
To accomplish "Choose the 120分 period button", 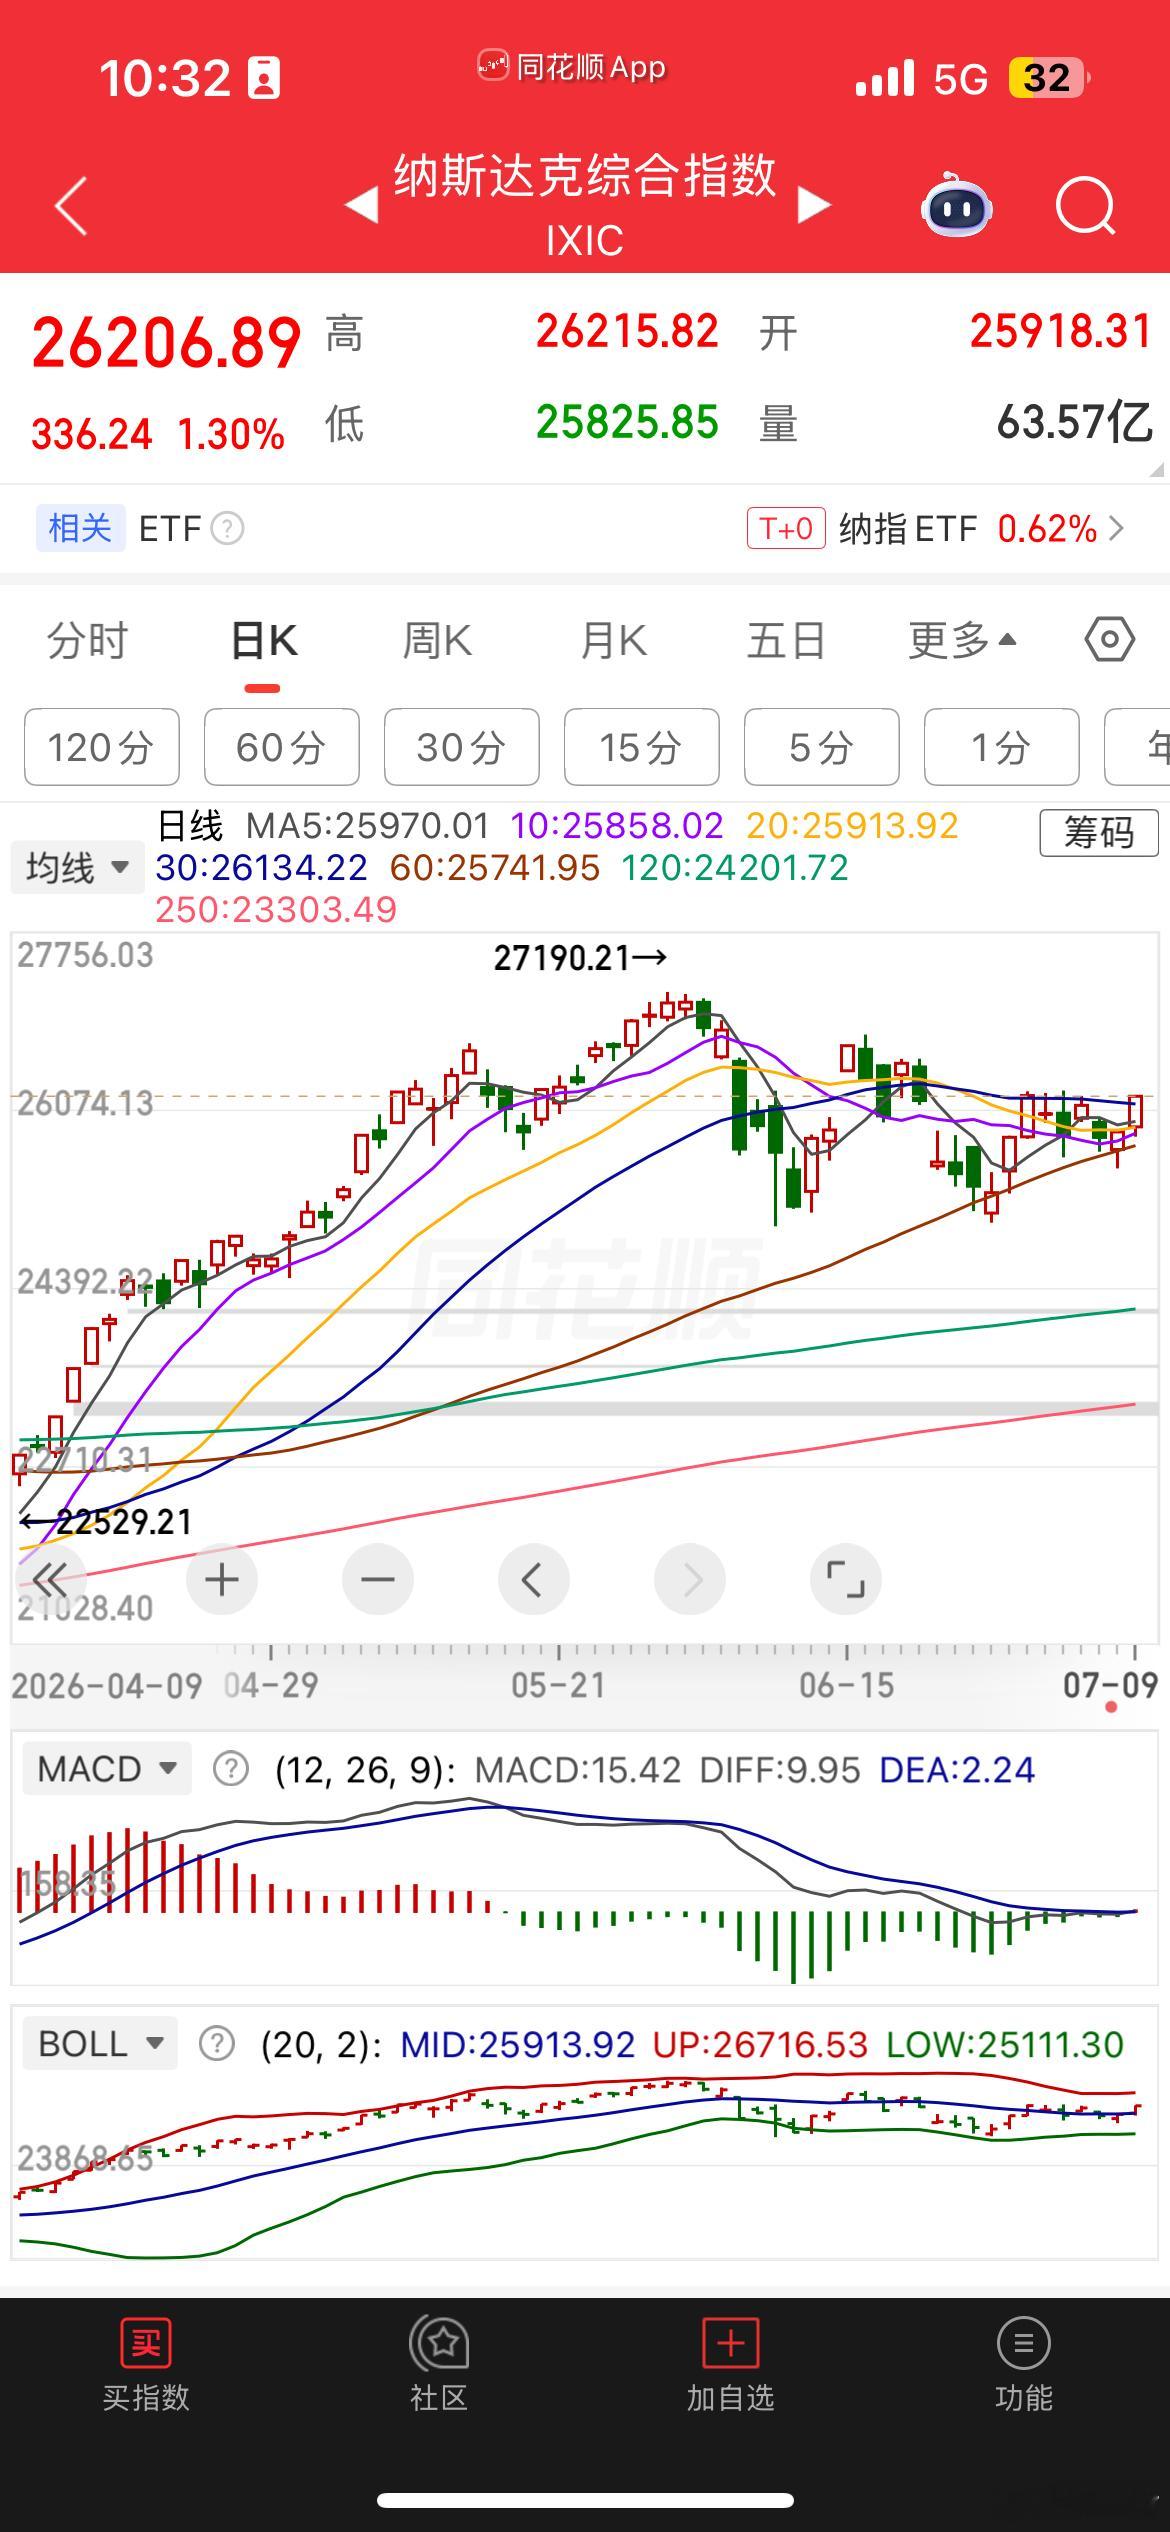I will (102, 747).
